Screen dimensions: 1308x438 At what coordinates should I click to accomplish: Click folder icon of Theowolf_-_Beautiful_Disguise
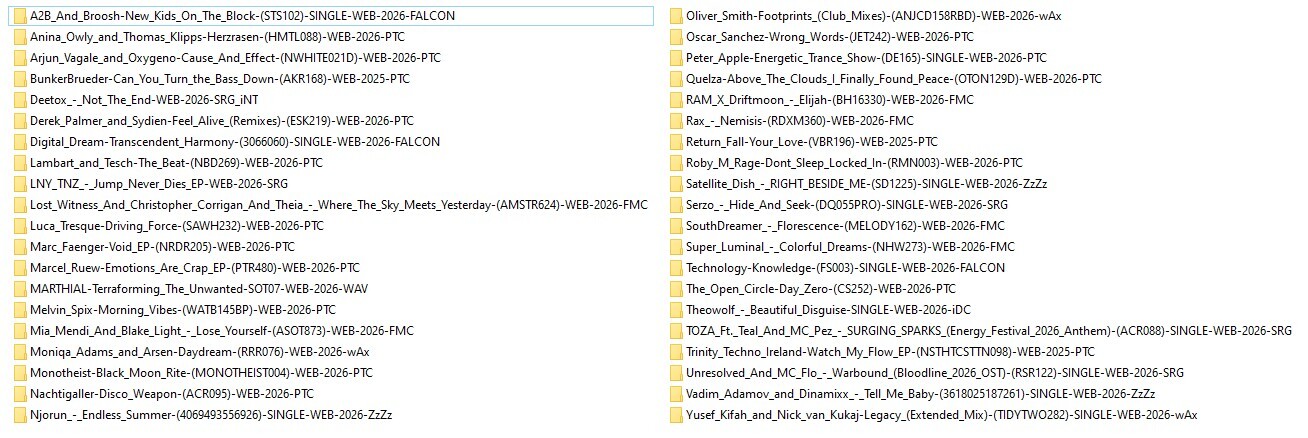point(676,310)
